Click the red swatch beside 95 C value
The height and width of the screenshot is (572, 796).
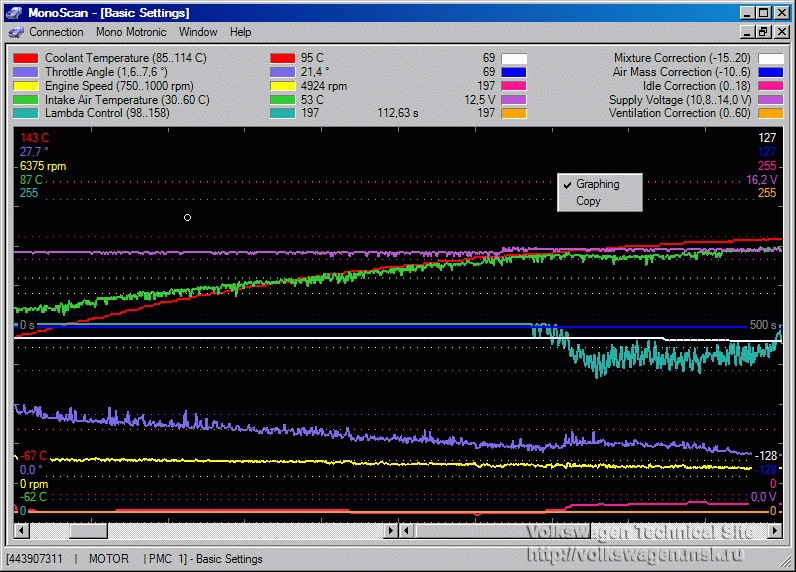282,58
